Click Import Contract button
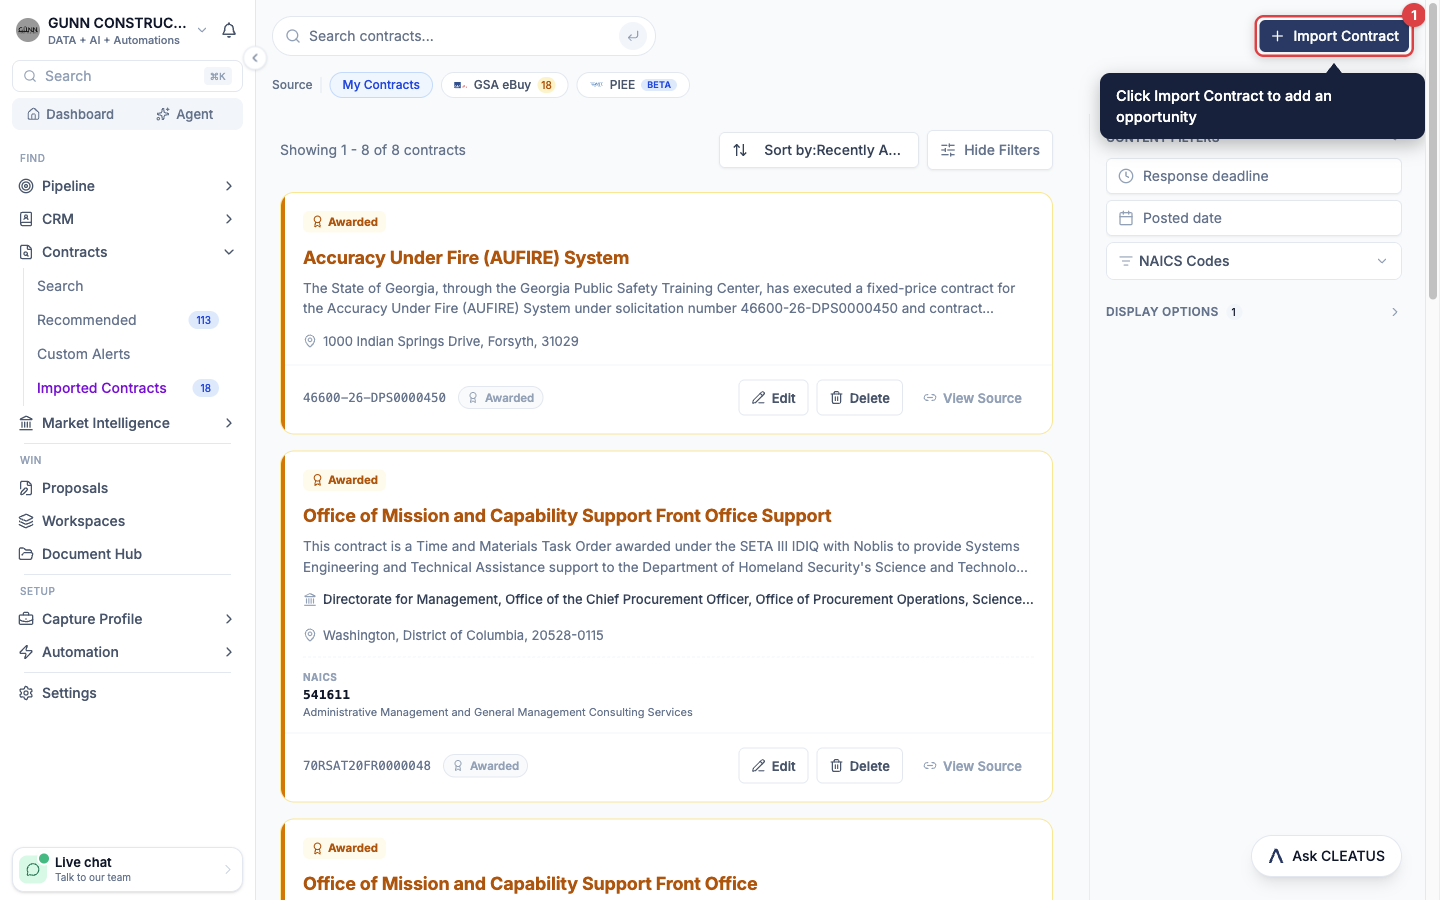Image resolution: width=1440 pixels, height=900 pixels. click(1334, 36)
